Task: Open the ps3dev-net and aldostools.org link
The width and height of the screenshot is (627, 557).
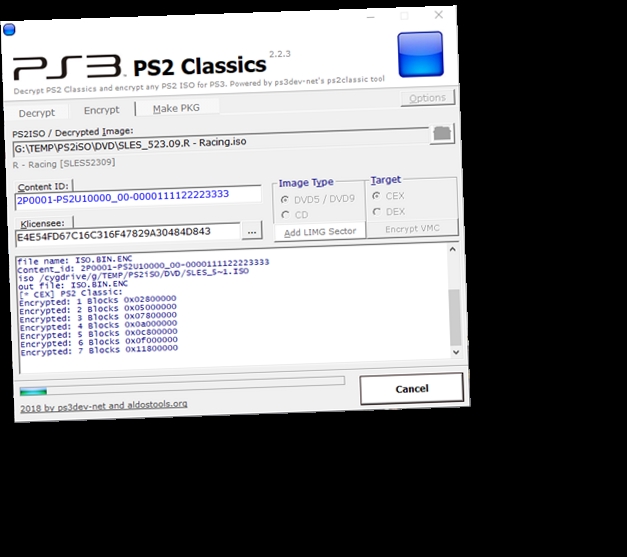Action: click(104, 406)
